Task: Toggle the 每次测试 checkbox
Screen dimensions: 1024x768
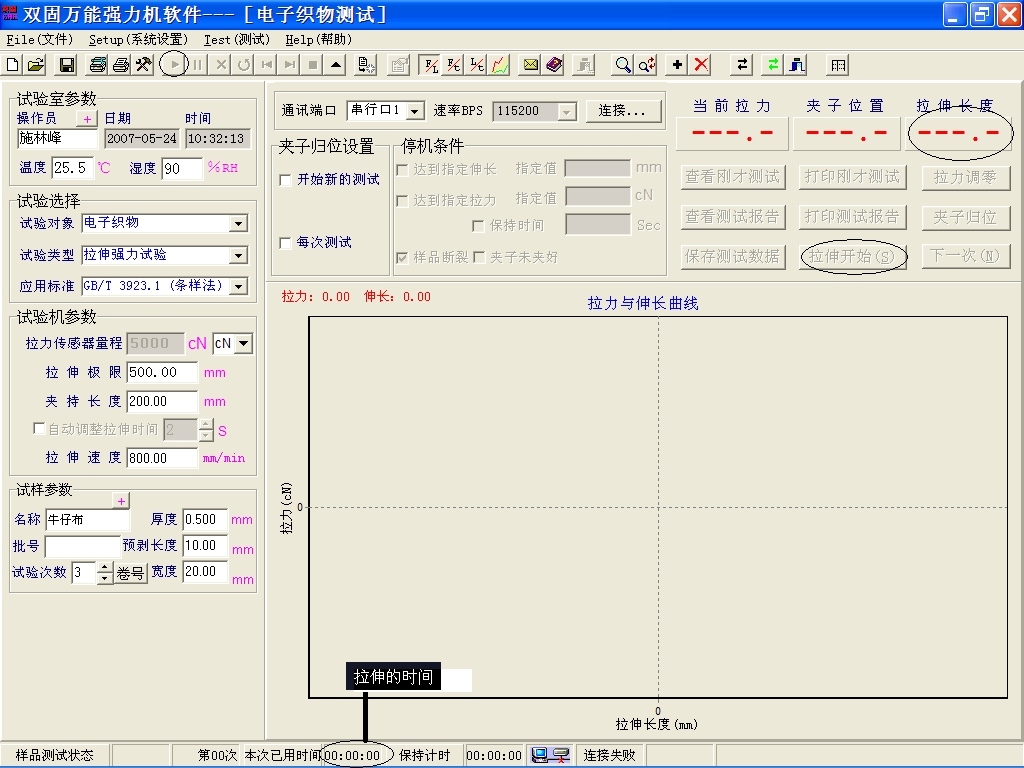Action: click(286, 243)
